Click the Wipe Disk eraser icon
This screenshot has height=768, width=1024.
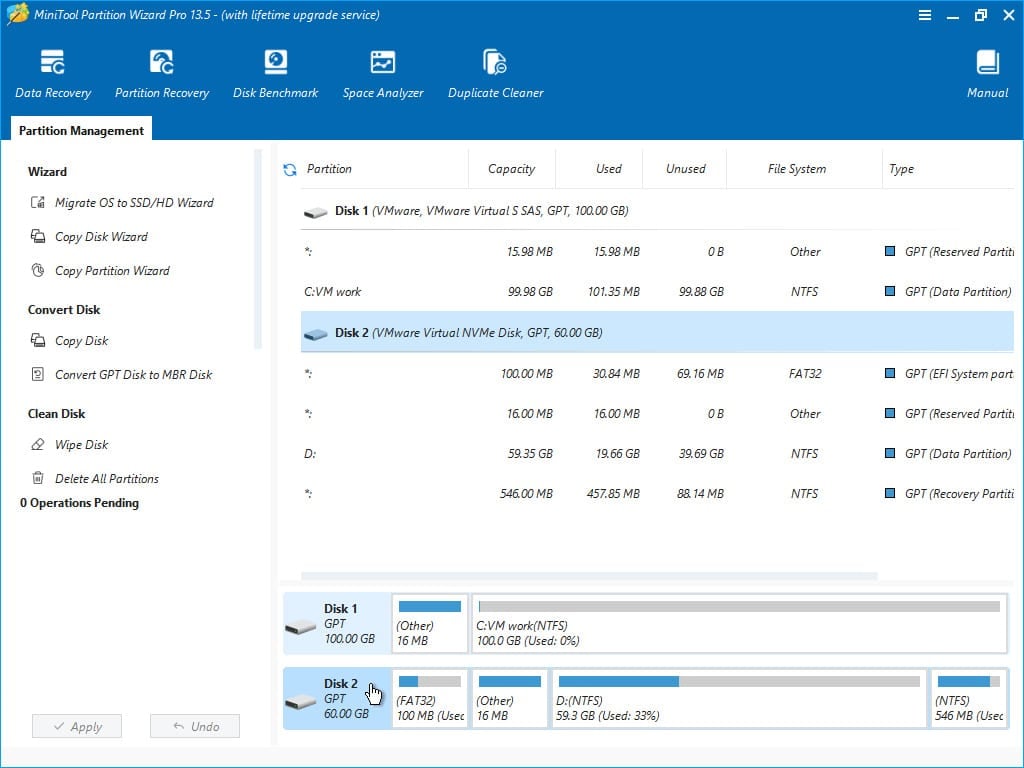(38, 445)
